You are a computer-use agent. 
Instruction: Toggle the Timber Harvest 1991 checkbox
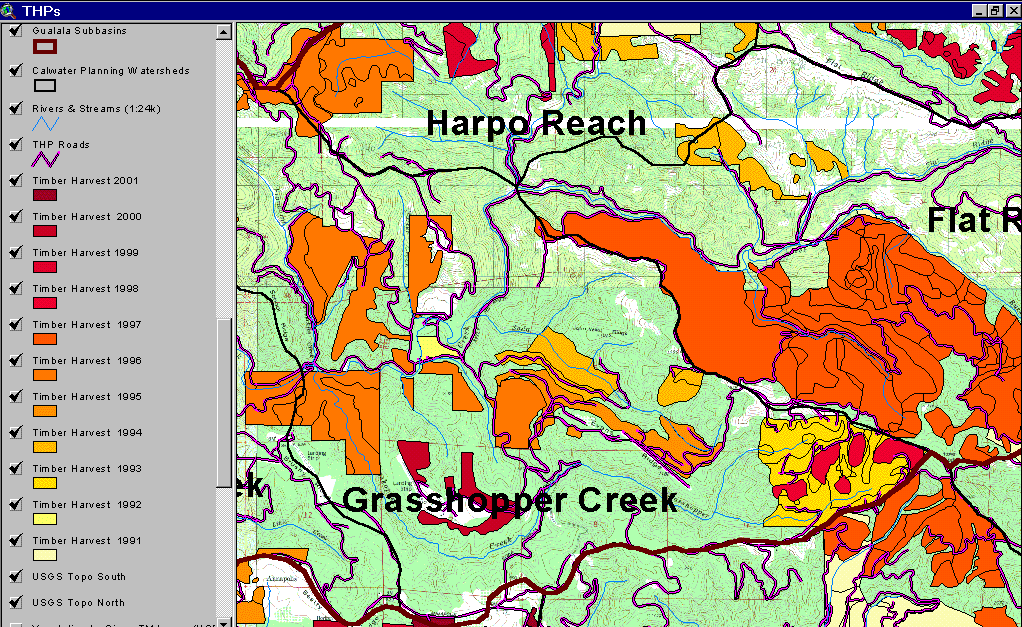click(16, 540)
